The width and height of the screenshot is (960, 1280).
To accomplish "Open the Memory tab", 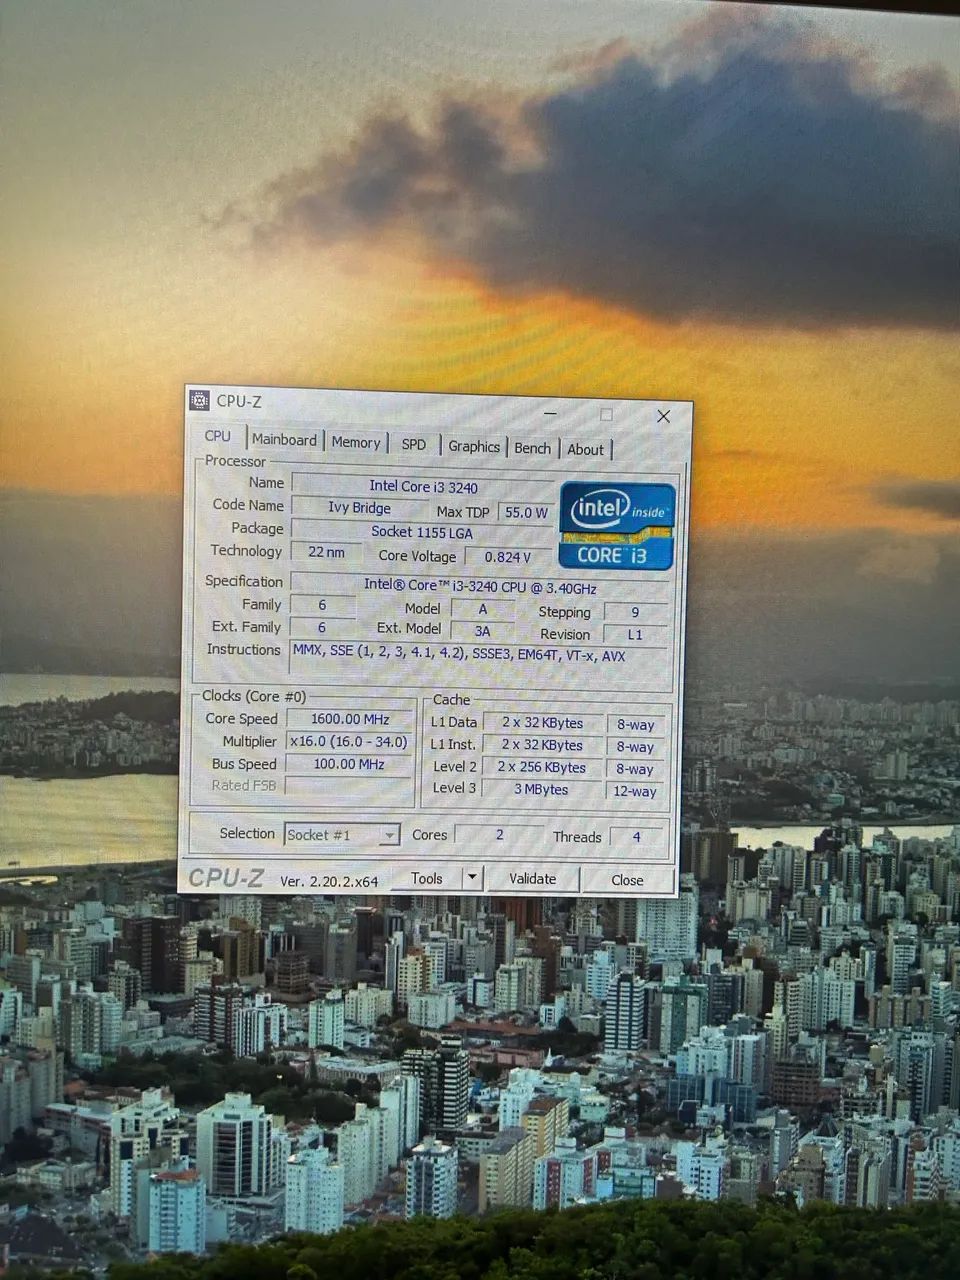I will click(x=356, y=442).
